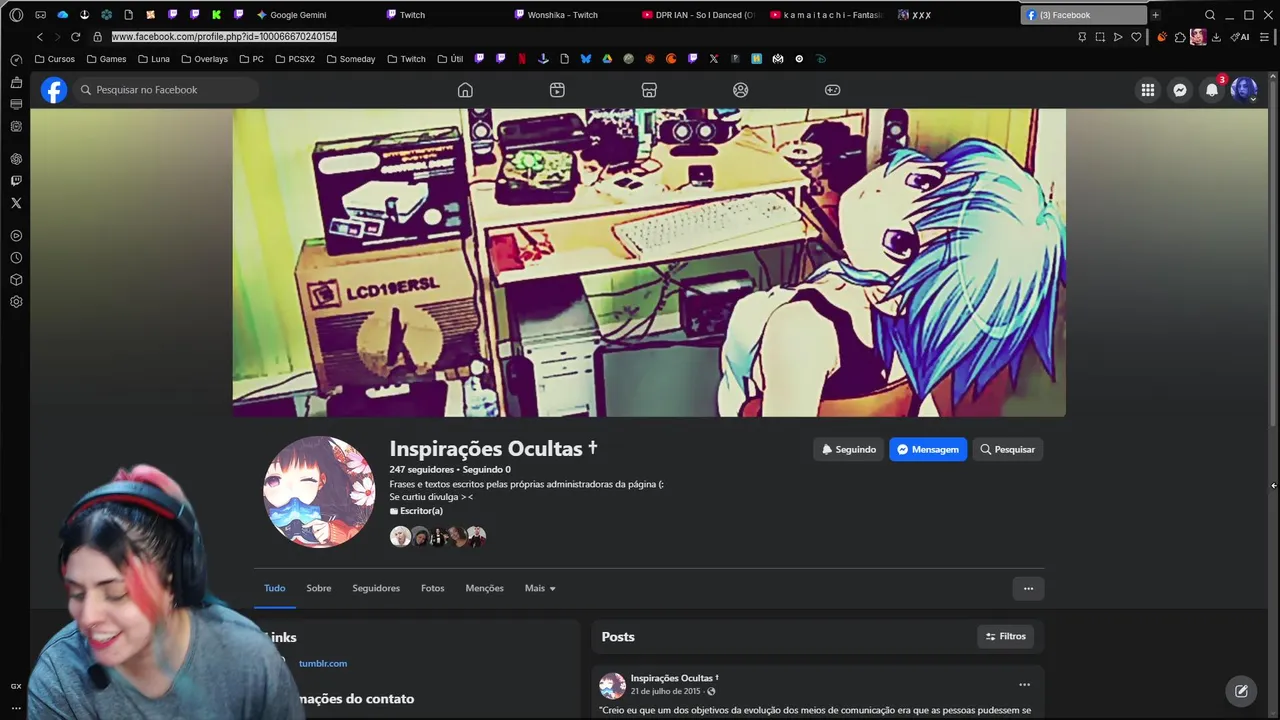
Task: Click the Pesquisar no Facebook search field
Action: (x=166, y=90)
